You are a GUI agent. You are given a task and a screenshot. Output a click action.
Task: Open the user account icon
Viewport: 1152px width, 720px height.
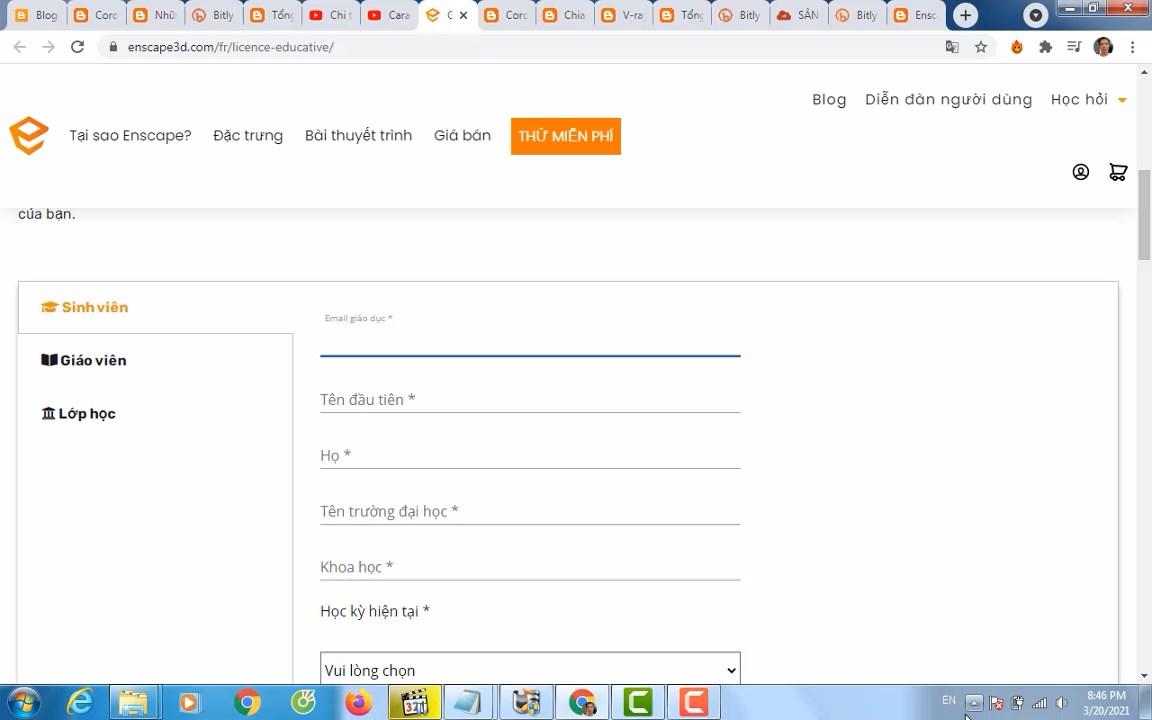(1081, 172)
